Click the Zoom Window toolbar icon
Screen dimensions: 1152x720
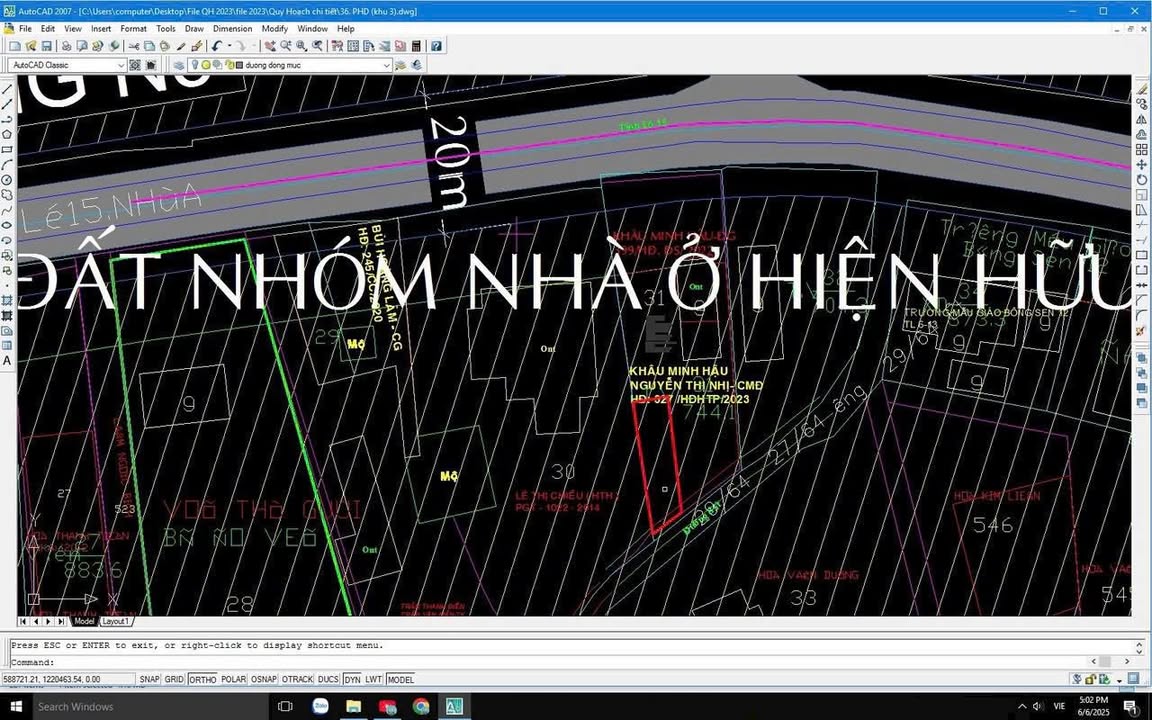[301, 46]
